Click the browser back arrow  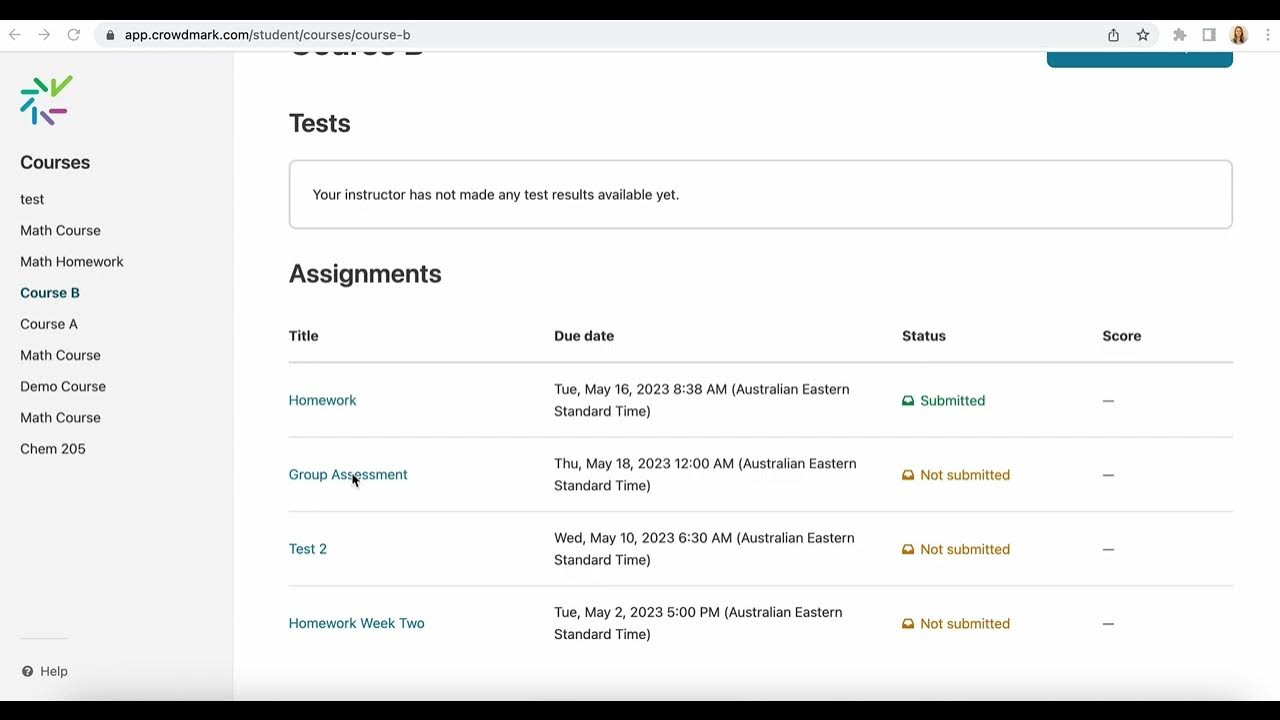[x=15, y=35]
